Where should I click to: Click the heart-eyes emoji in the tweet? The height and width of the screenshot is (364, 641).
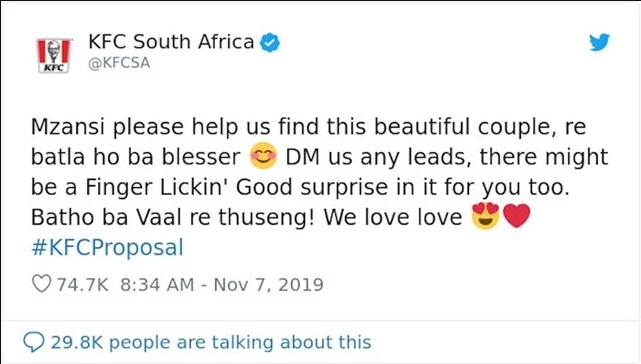[x=485, y=216]
